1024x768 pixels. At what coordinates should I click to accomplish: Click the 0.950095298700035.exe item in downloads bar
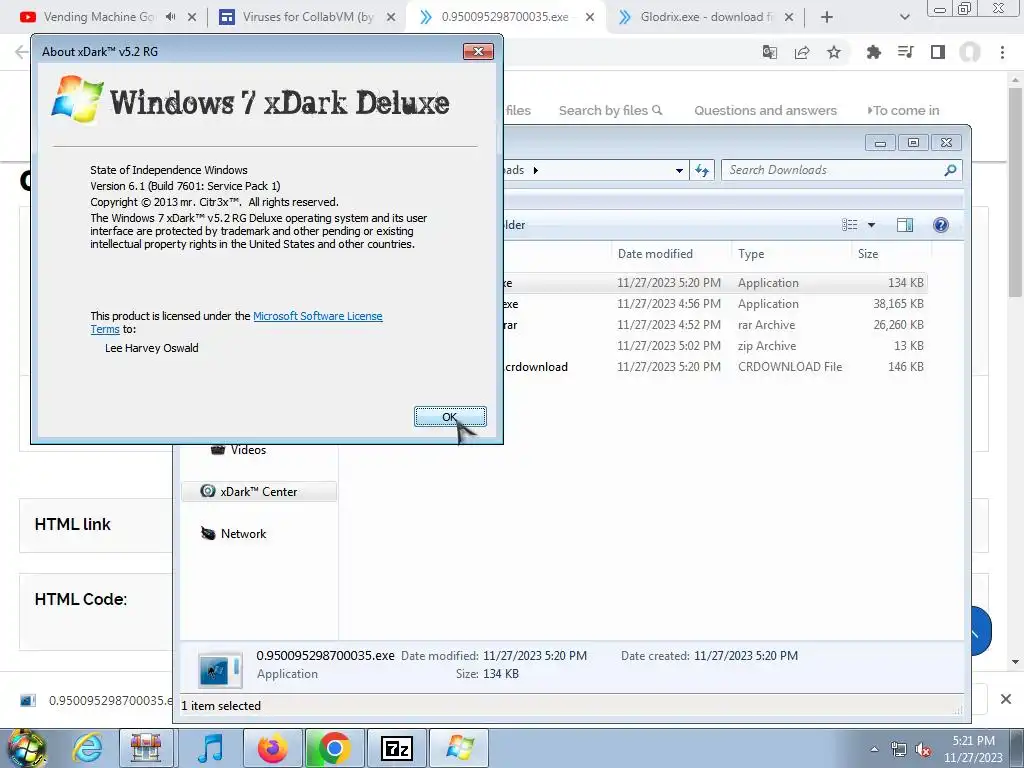[98, 700]
